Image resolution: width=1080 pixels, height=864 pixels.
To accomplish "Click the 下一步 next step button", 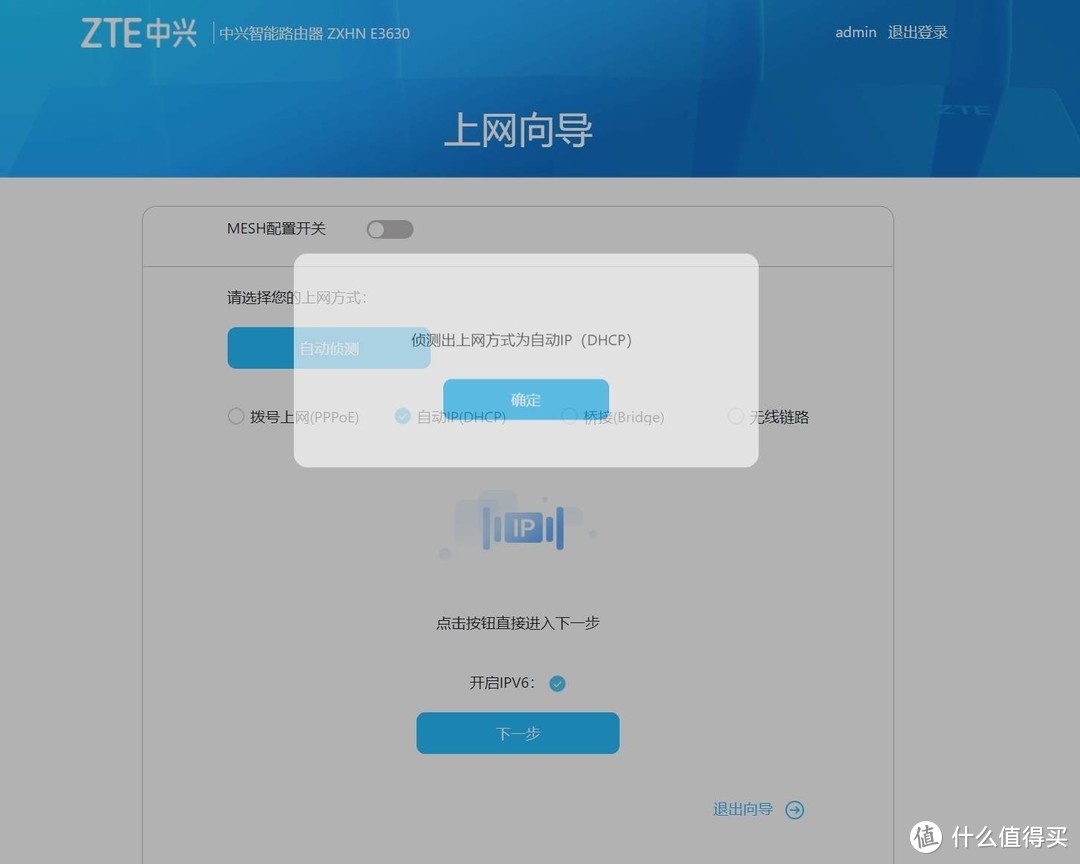I will pyautogui.click(x=517, y=733).
